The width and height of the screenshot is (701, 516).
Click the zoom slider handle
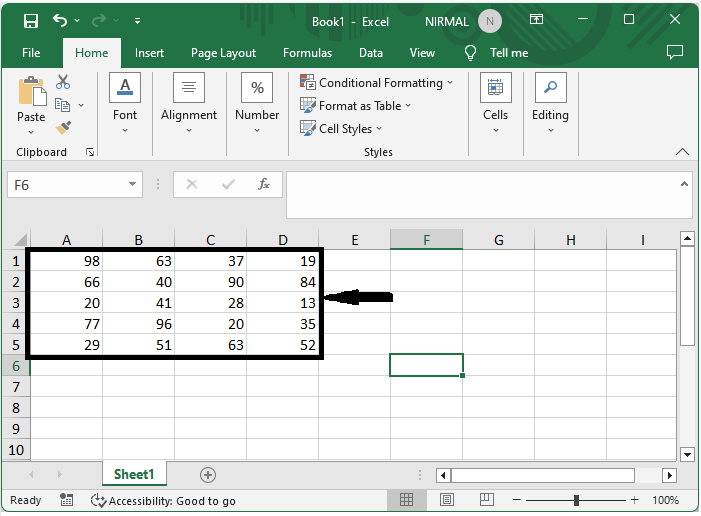tap(576, 500)
